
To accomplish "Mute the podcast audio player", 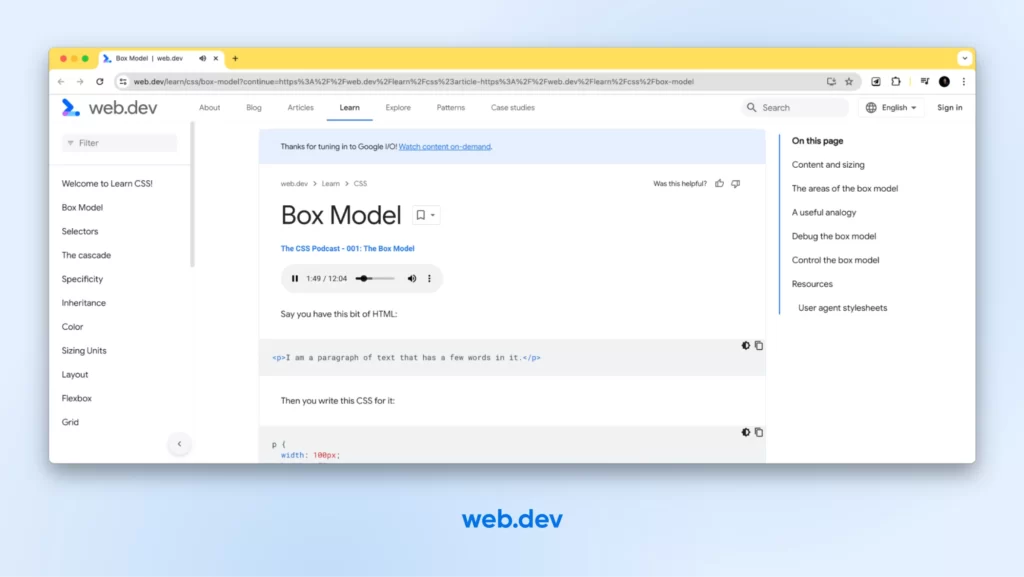I will click(412, 279).
